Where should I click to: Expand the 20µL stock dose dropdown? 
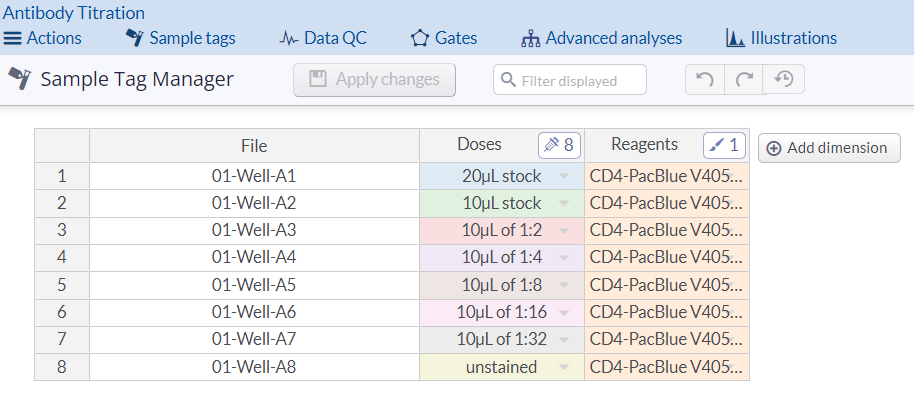pyautogui.click(x=564, y=177)
